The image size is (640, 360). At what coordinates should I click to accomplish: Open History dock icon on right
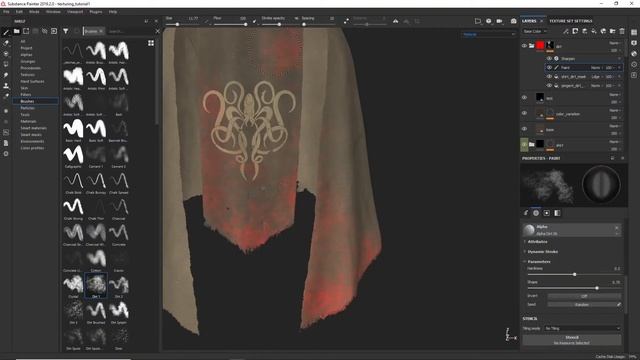(634, 64)
